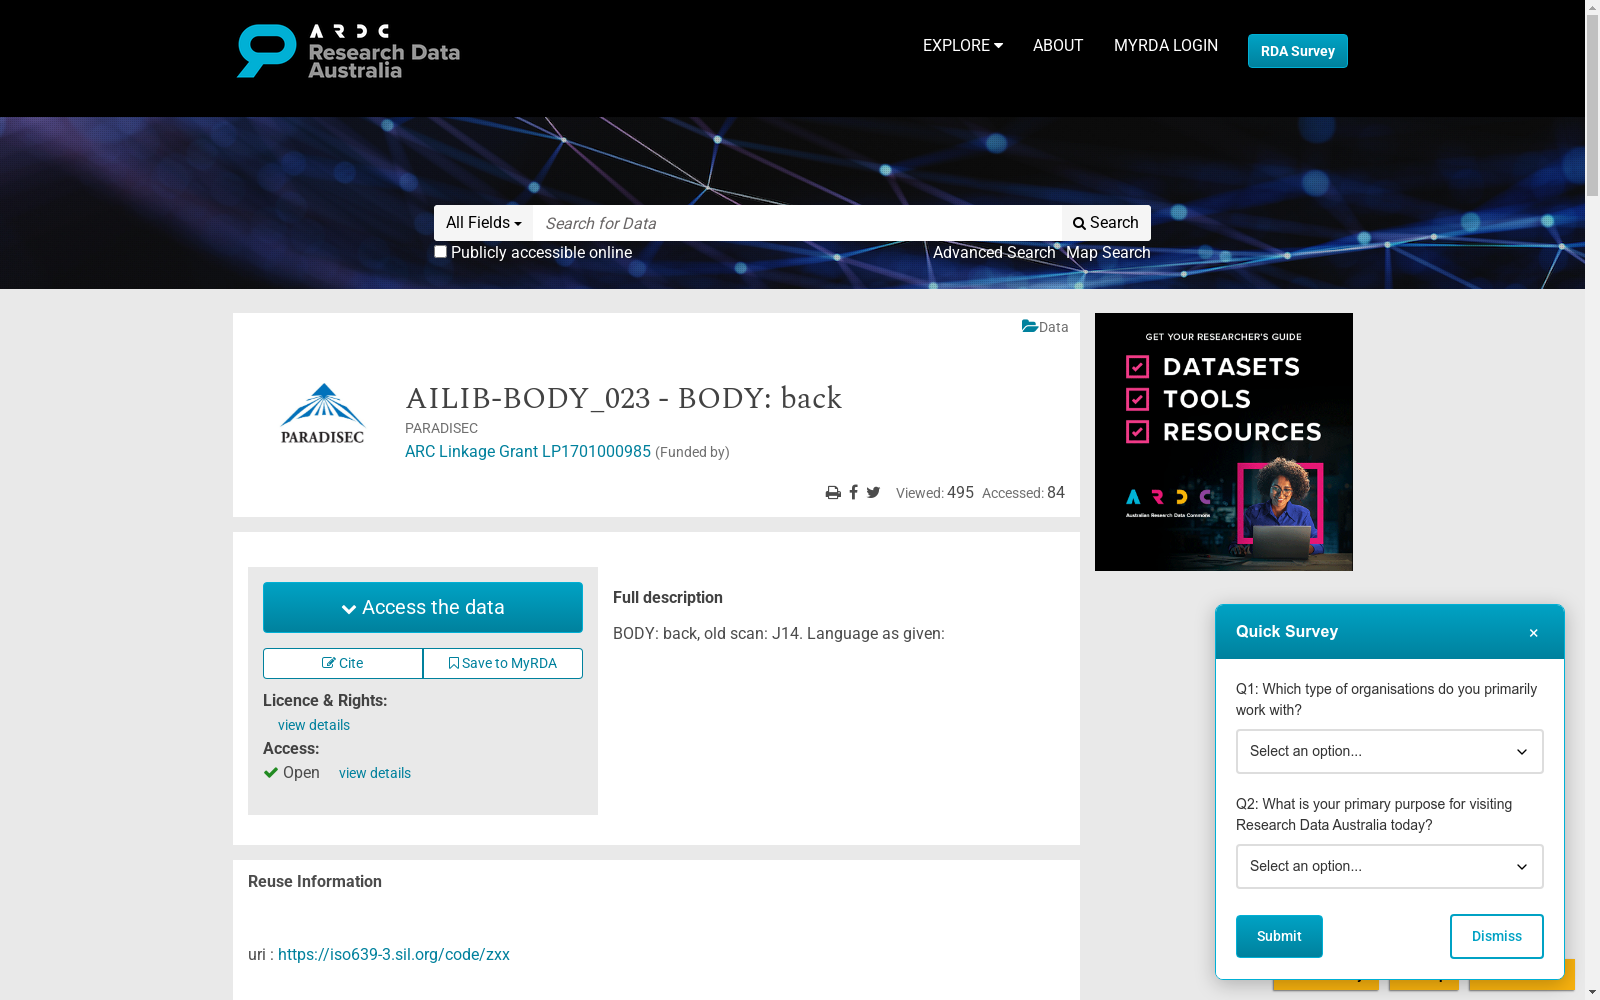The height and width of the screenshot is (1000, 1600).
Task: Open the PARADISEC logo
Action: click(x=323, y=414)
